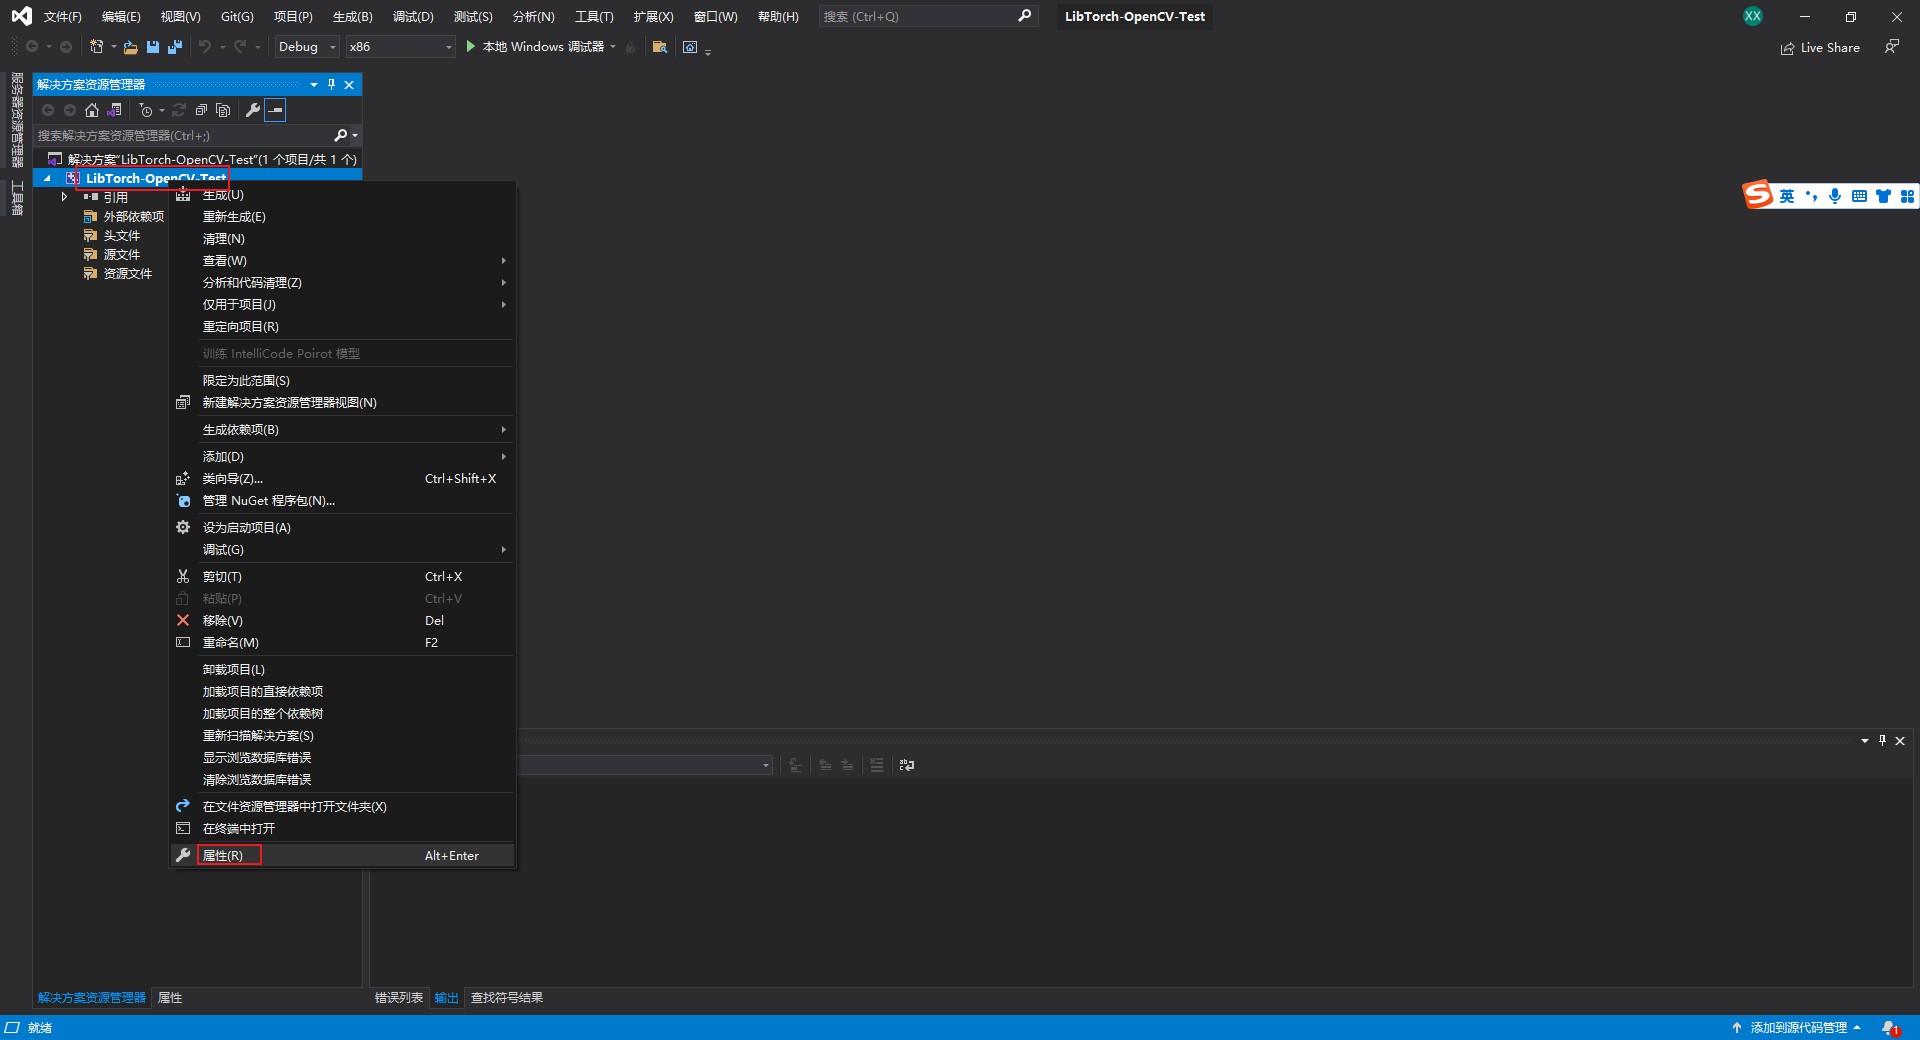Switch to the 查找符号结果 tab
Viewport: 1920px width, 1040px height.
(507, 998)
